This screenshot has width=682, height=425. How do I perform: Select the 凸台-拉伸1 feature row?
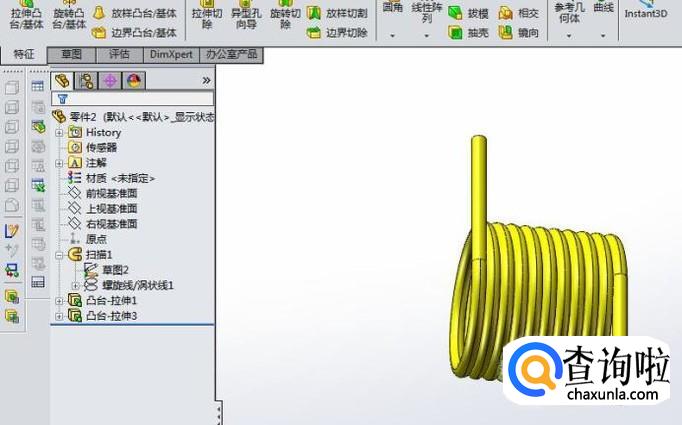coord(103,301)
